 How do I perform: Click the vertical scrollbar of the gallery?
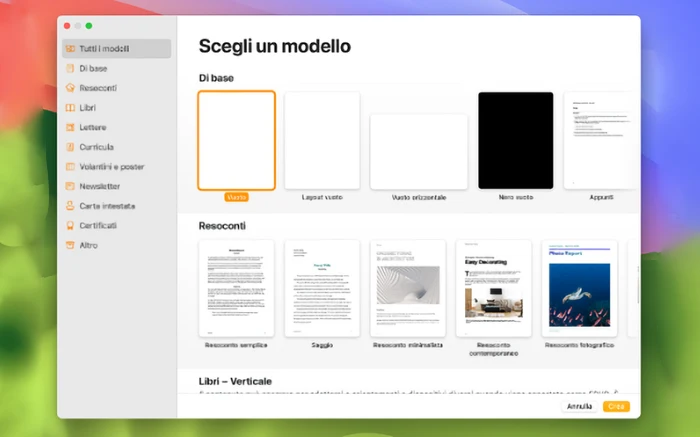click(x=638, y=286)
